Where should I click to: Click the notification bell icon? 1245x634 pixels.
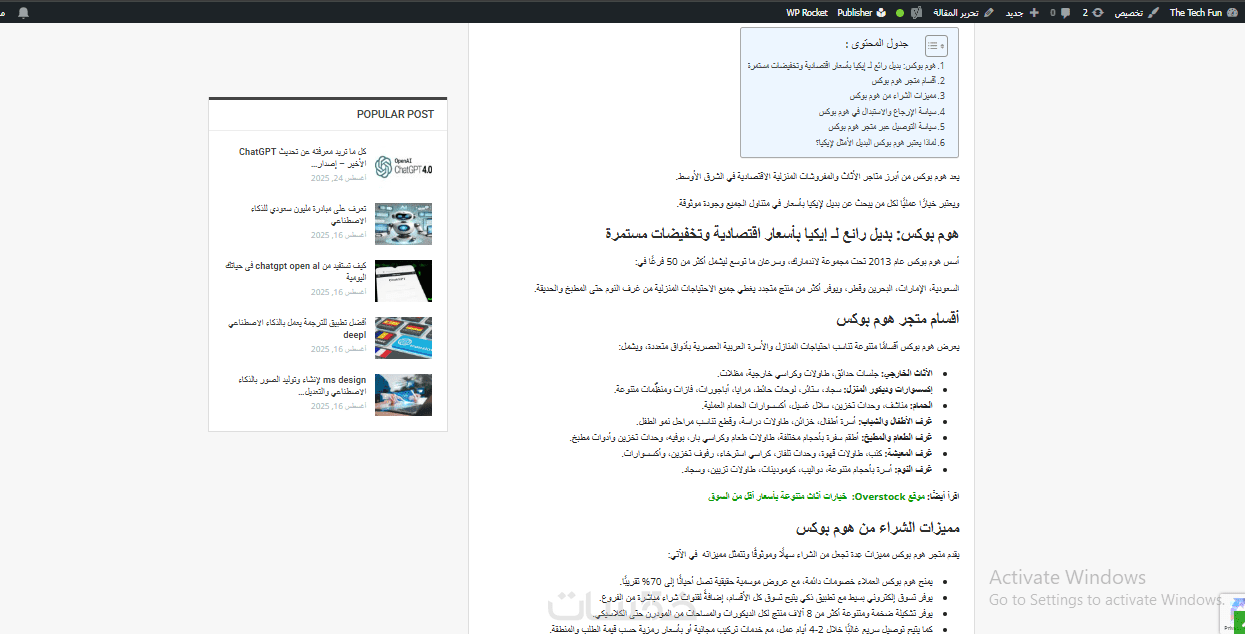coord(23,12)
